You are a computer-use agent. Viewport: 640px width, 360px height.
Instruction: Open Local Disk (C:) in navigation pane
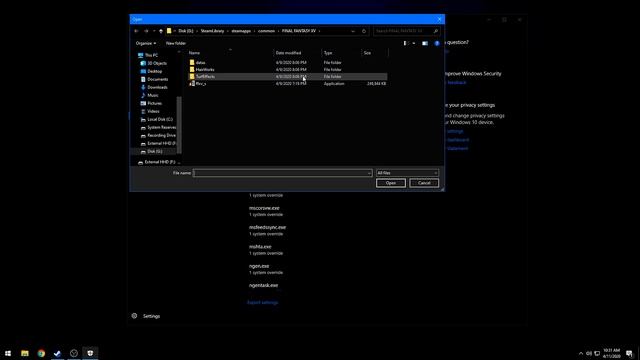click(x=160, y=119)
